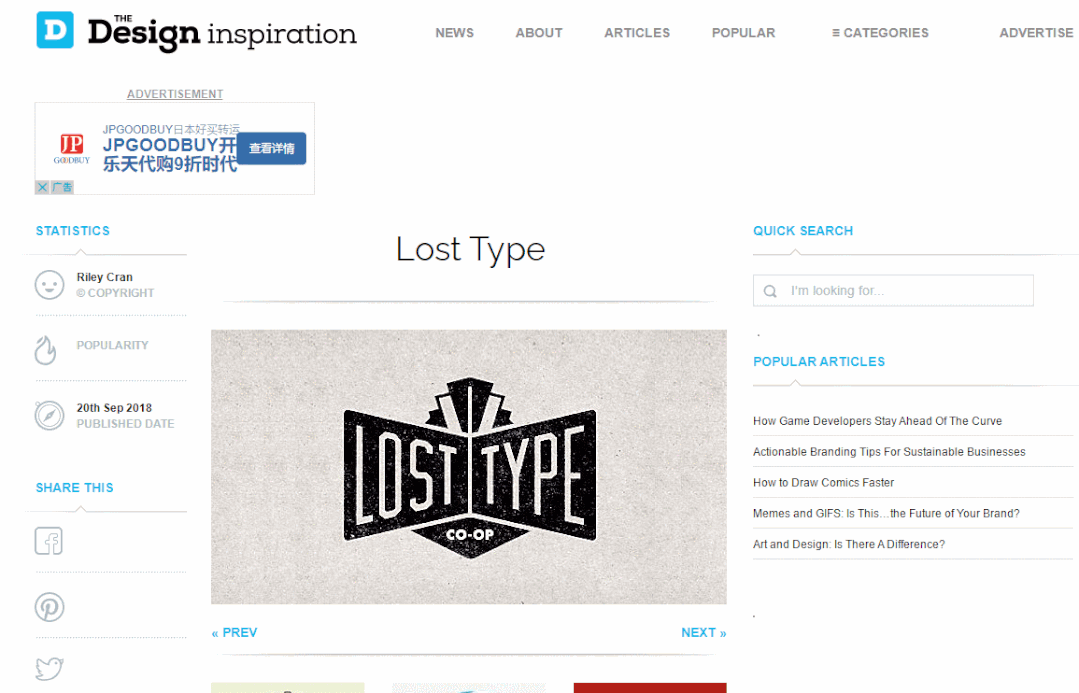Open the News menu item
This screenshot has height=693, width=1079.
tap(454, 32)
